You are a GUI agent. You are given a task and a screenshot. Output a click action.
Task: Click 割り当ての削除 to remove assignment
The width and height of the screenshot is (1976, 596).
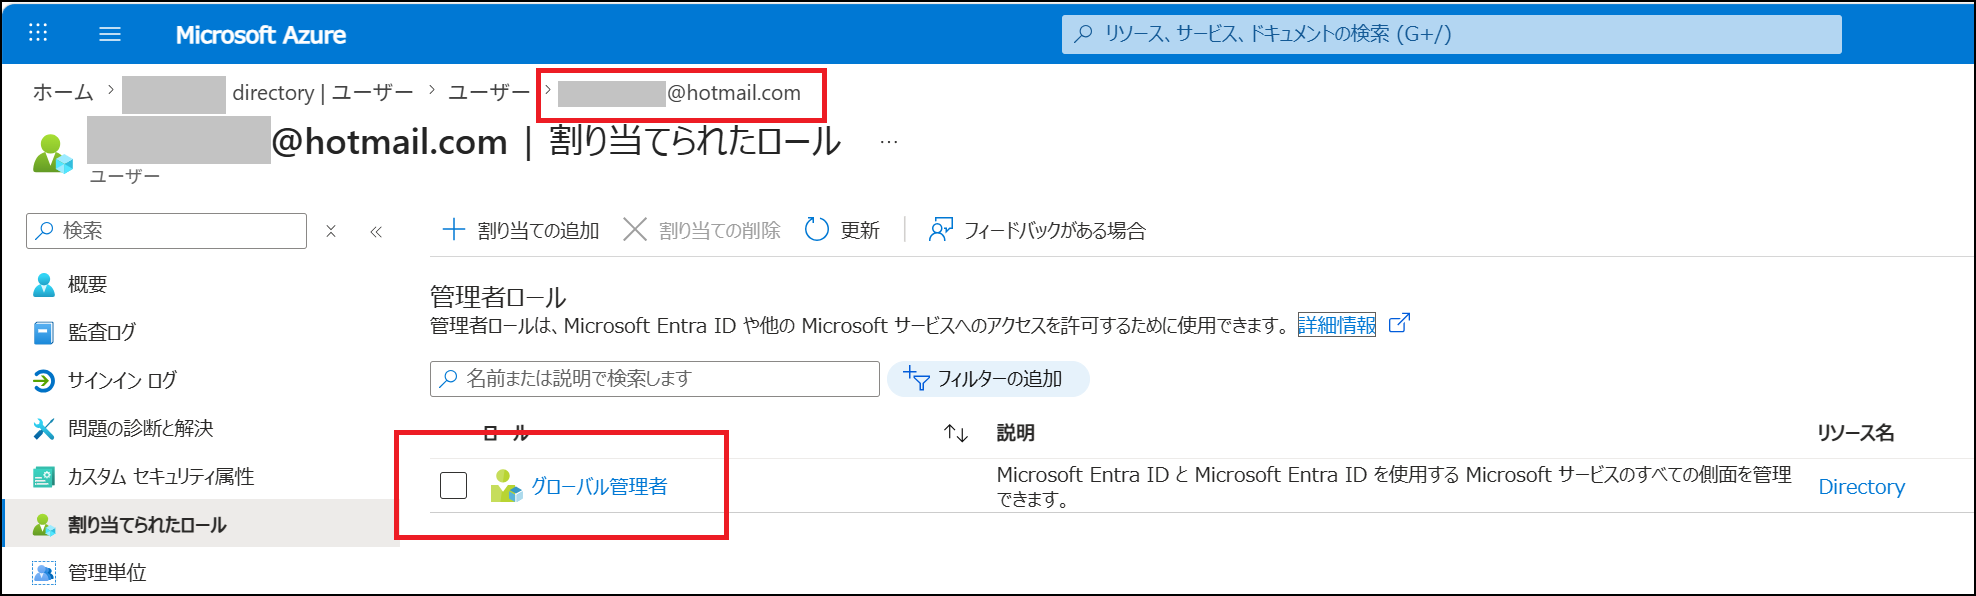(701, 230)
